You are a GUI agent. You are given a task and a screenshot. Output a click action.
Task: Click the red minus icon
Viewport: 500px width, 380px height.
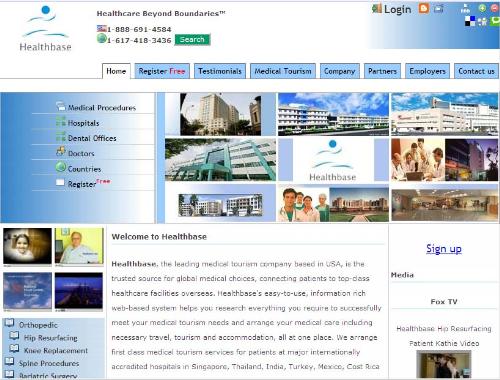tap(495, 8)
